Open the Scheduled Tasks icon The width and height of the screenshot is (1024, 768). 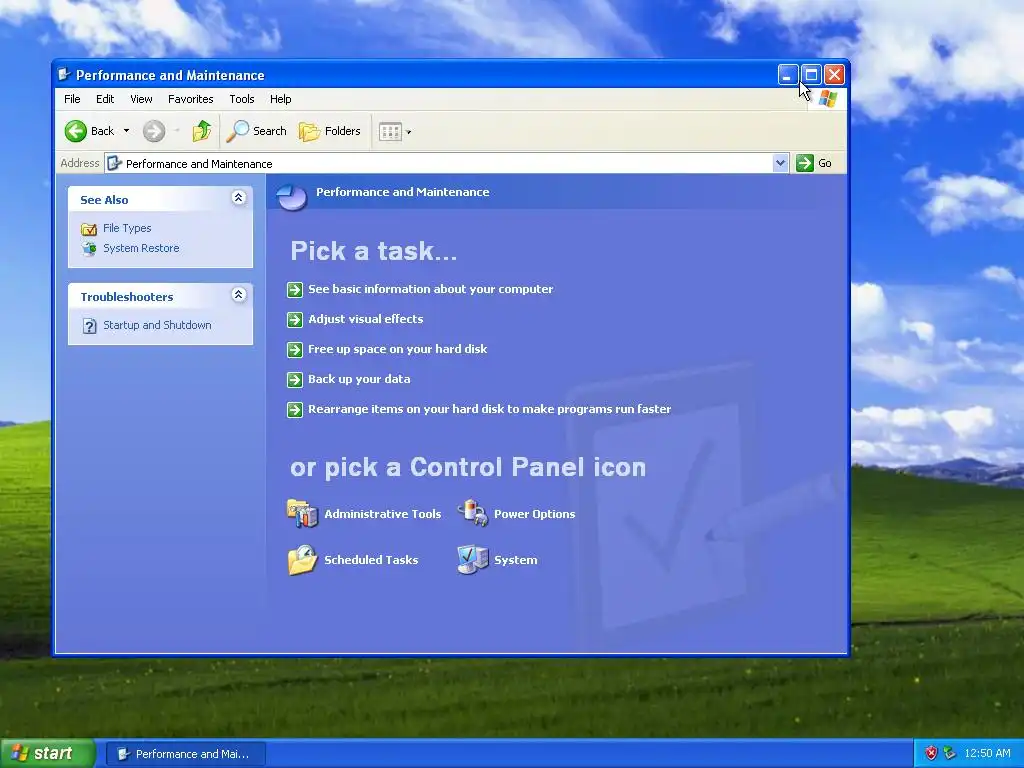click(x=302, y=560)
